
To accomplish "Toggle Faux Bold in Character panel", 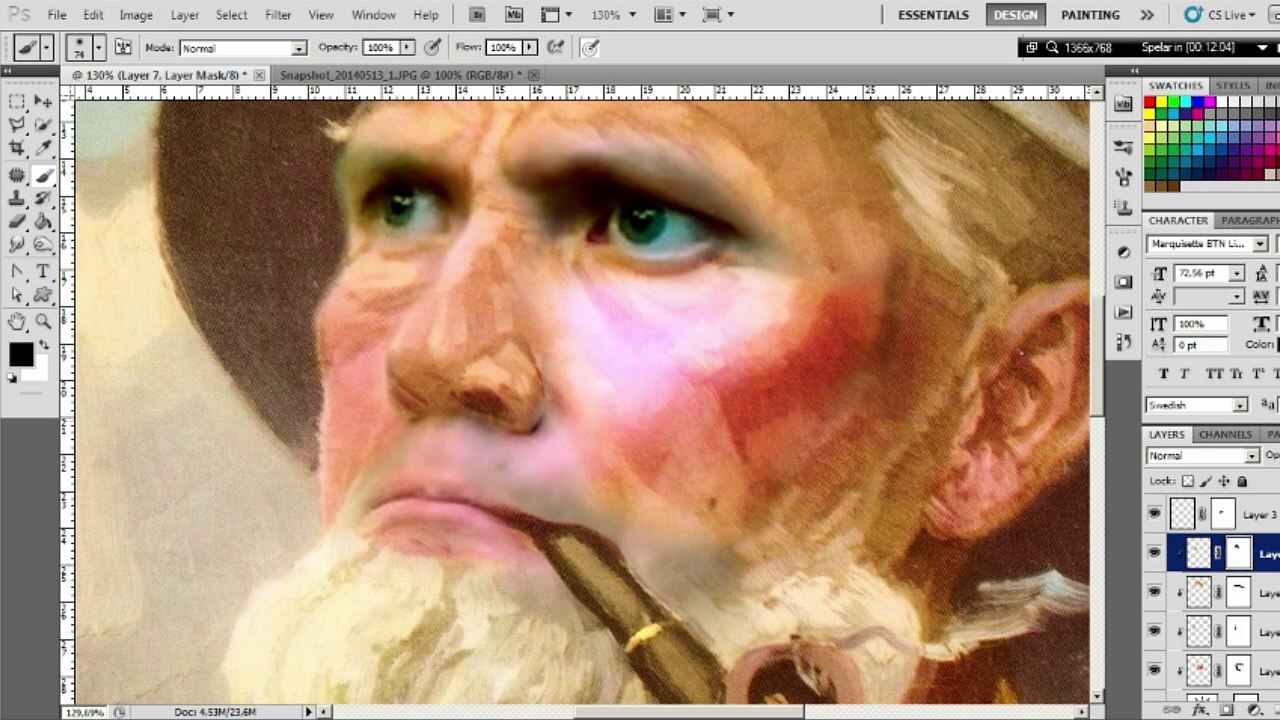I will [x=1164, y=373].
